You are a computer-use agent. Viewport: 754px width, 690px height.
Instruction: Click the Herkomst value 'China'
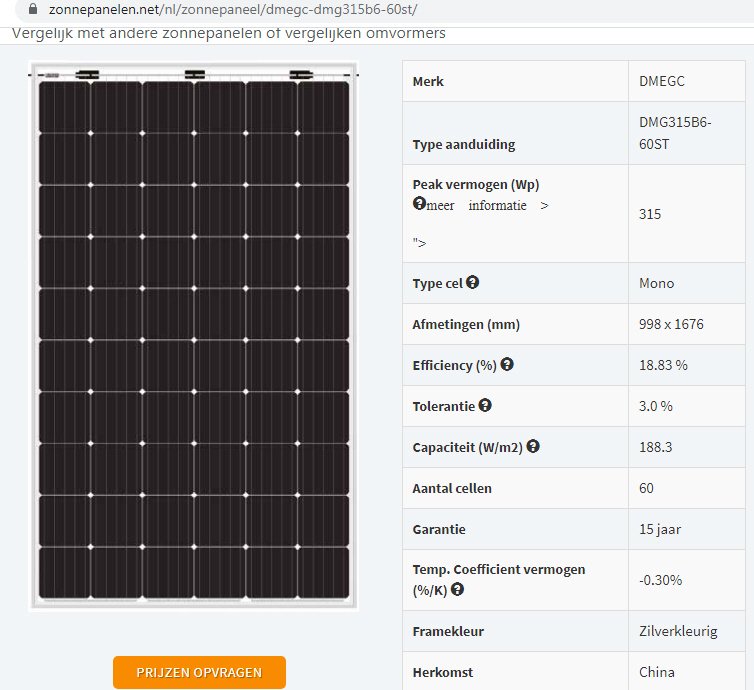click(x=657, y=672)
